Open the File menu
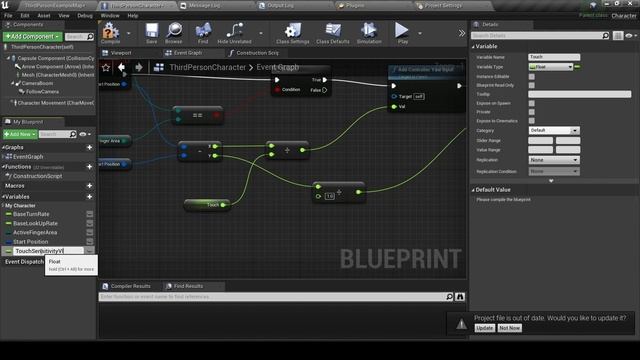The width and height of the screenshot is (640, 360). point(8,16)
